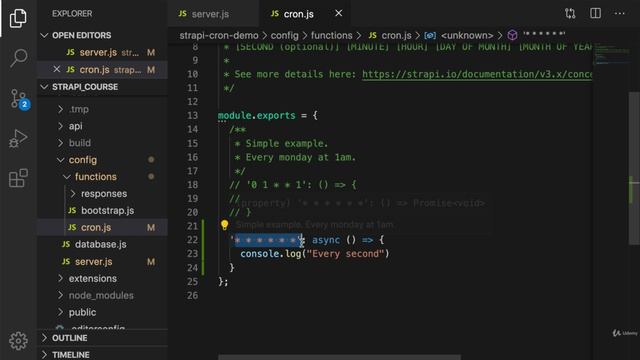Split the editor to the right

click(595, 13)
